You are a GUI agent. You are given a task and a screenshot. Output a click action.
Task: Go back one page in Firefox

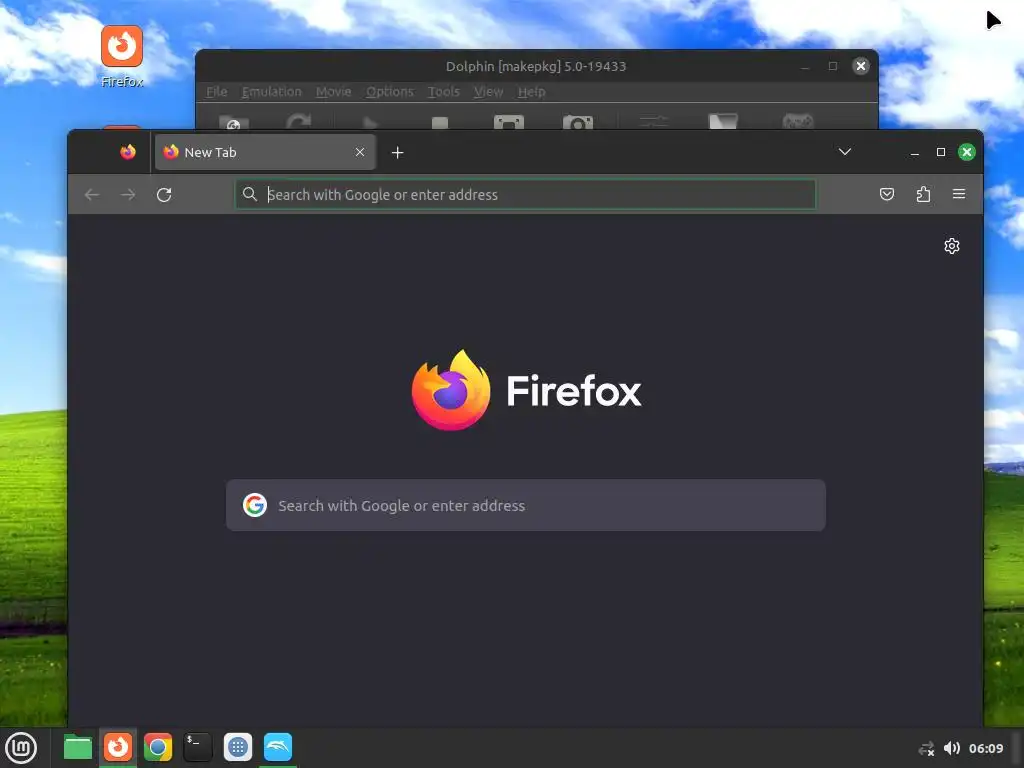point(92,195)
